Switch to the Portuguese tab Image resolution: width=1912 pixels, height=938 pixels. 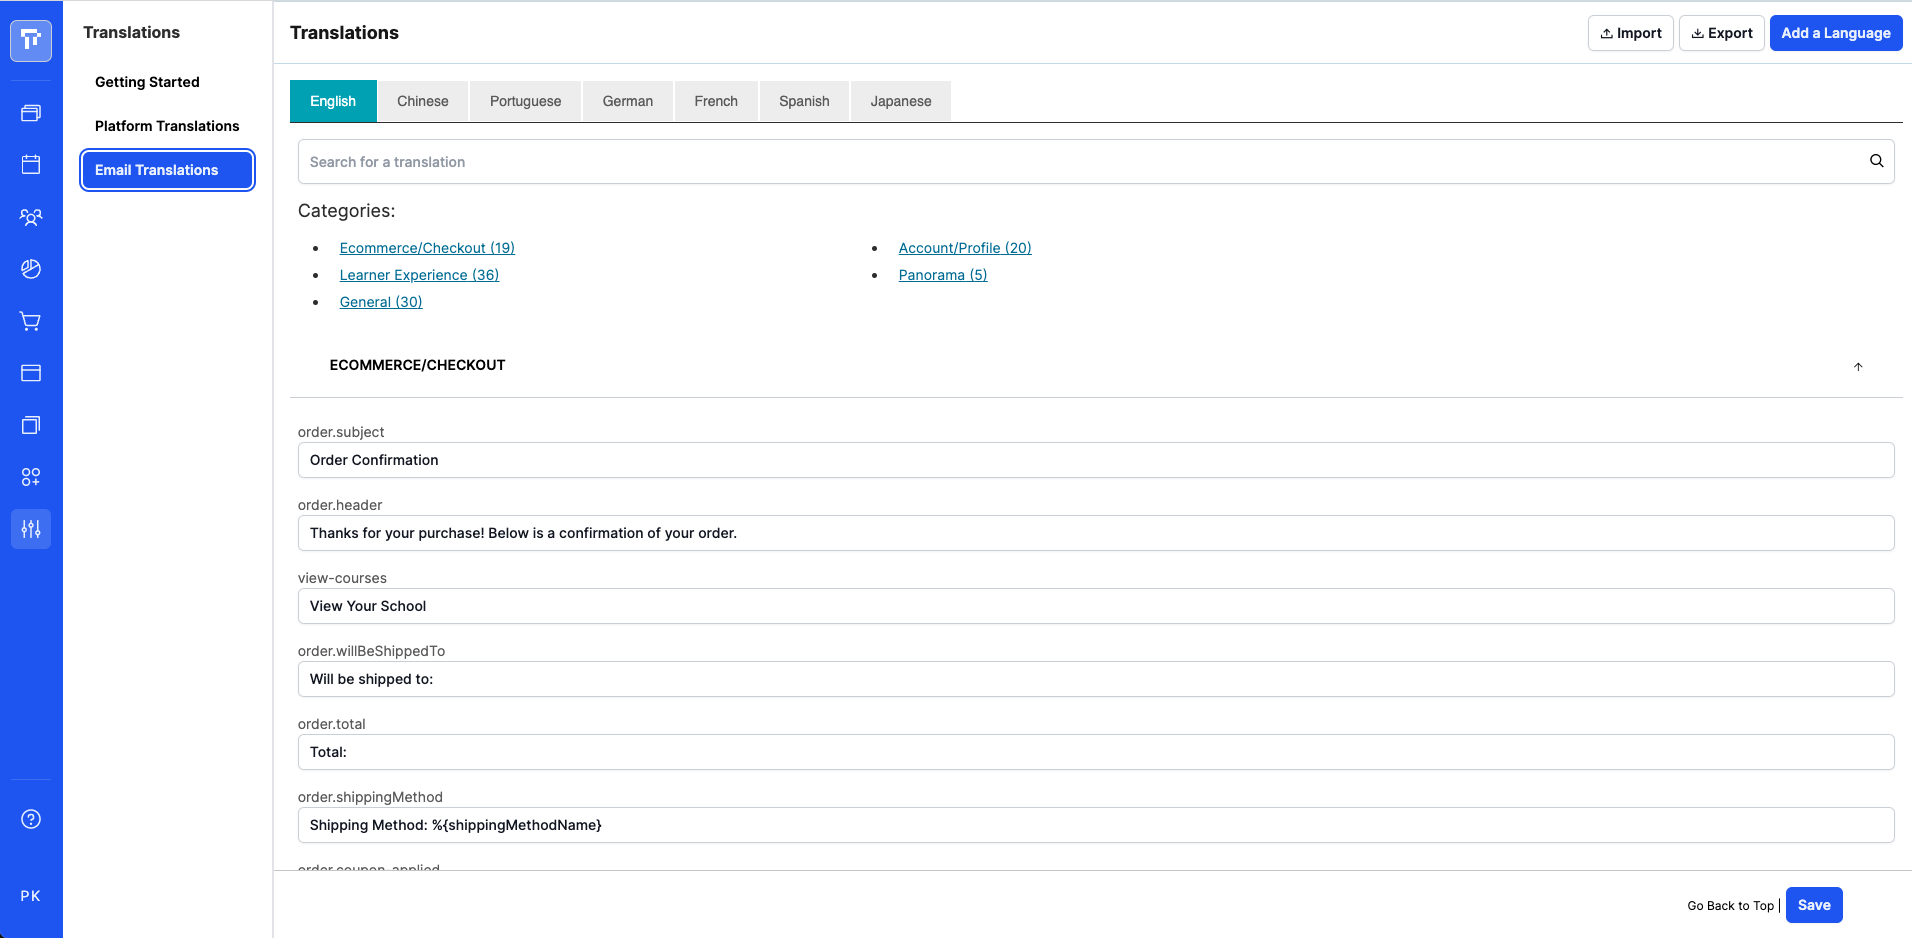[526, 101]
